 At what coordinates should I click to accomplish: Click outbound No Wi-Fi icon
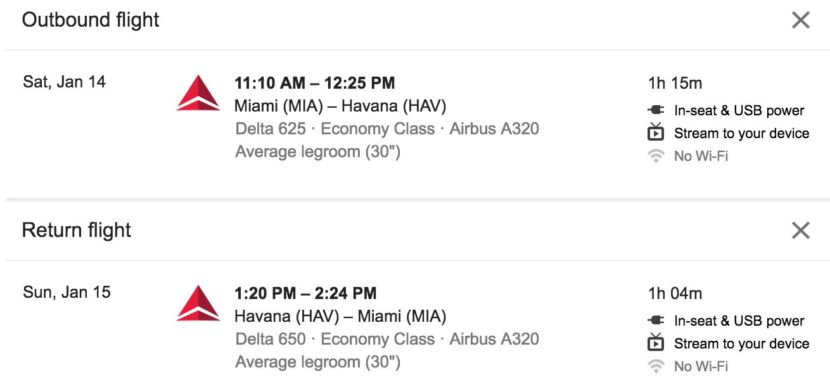(x=656, y=156)
